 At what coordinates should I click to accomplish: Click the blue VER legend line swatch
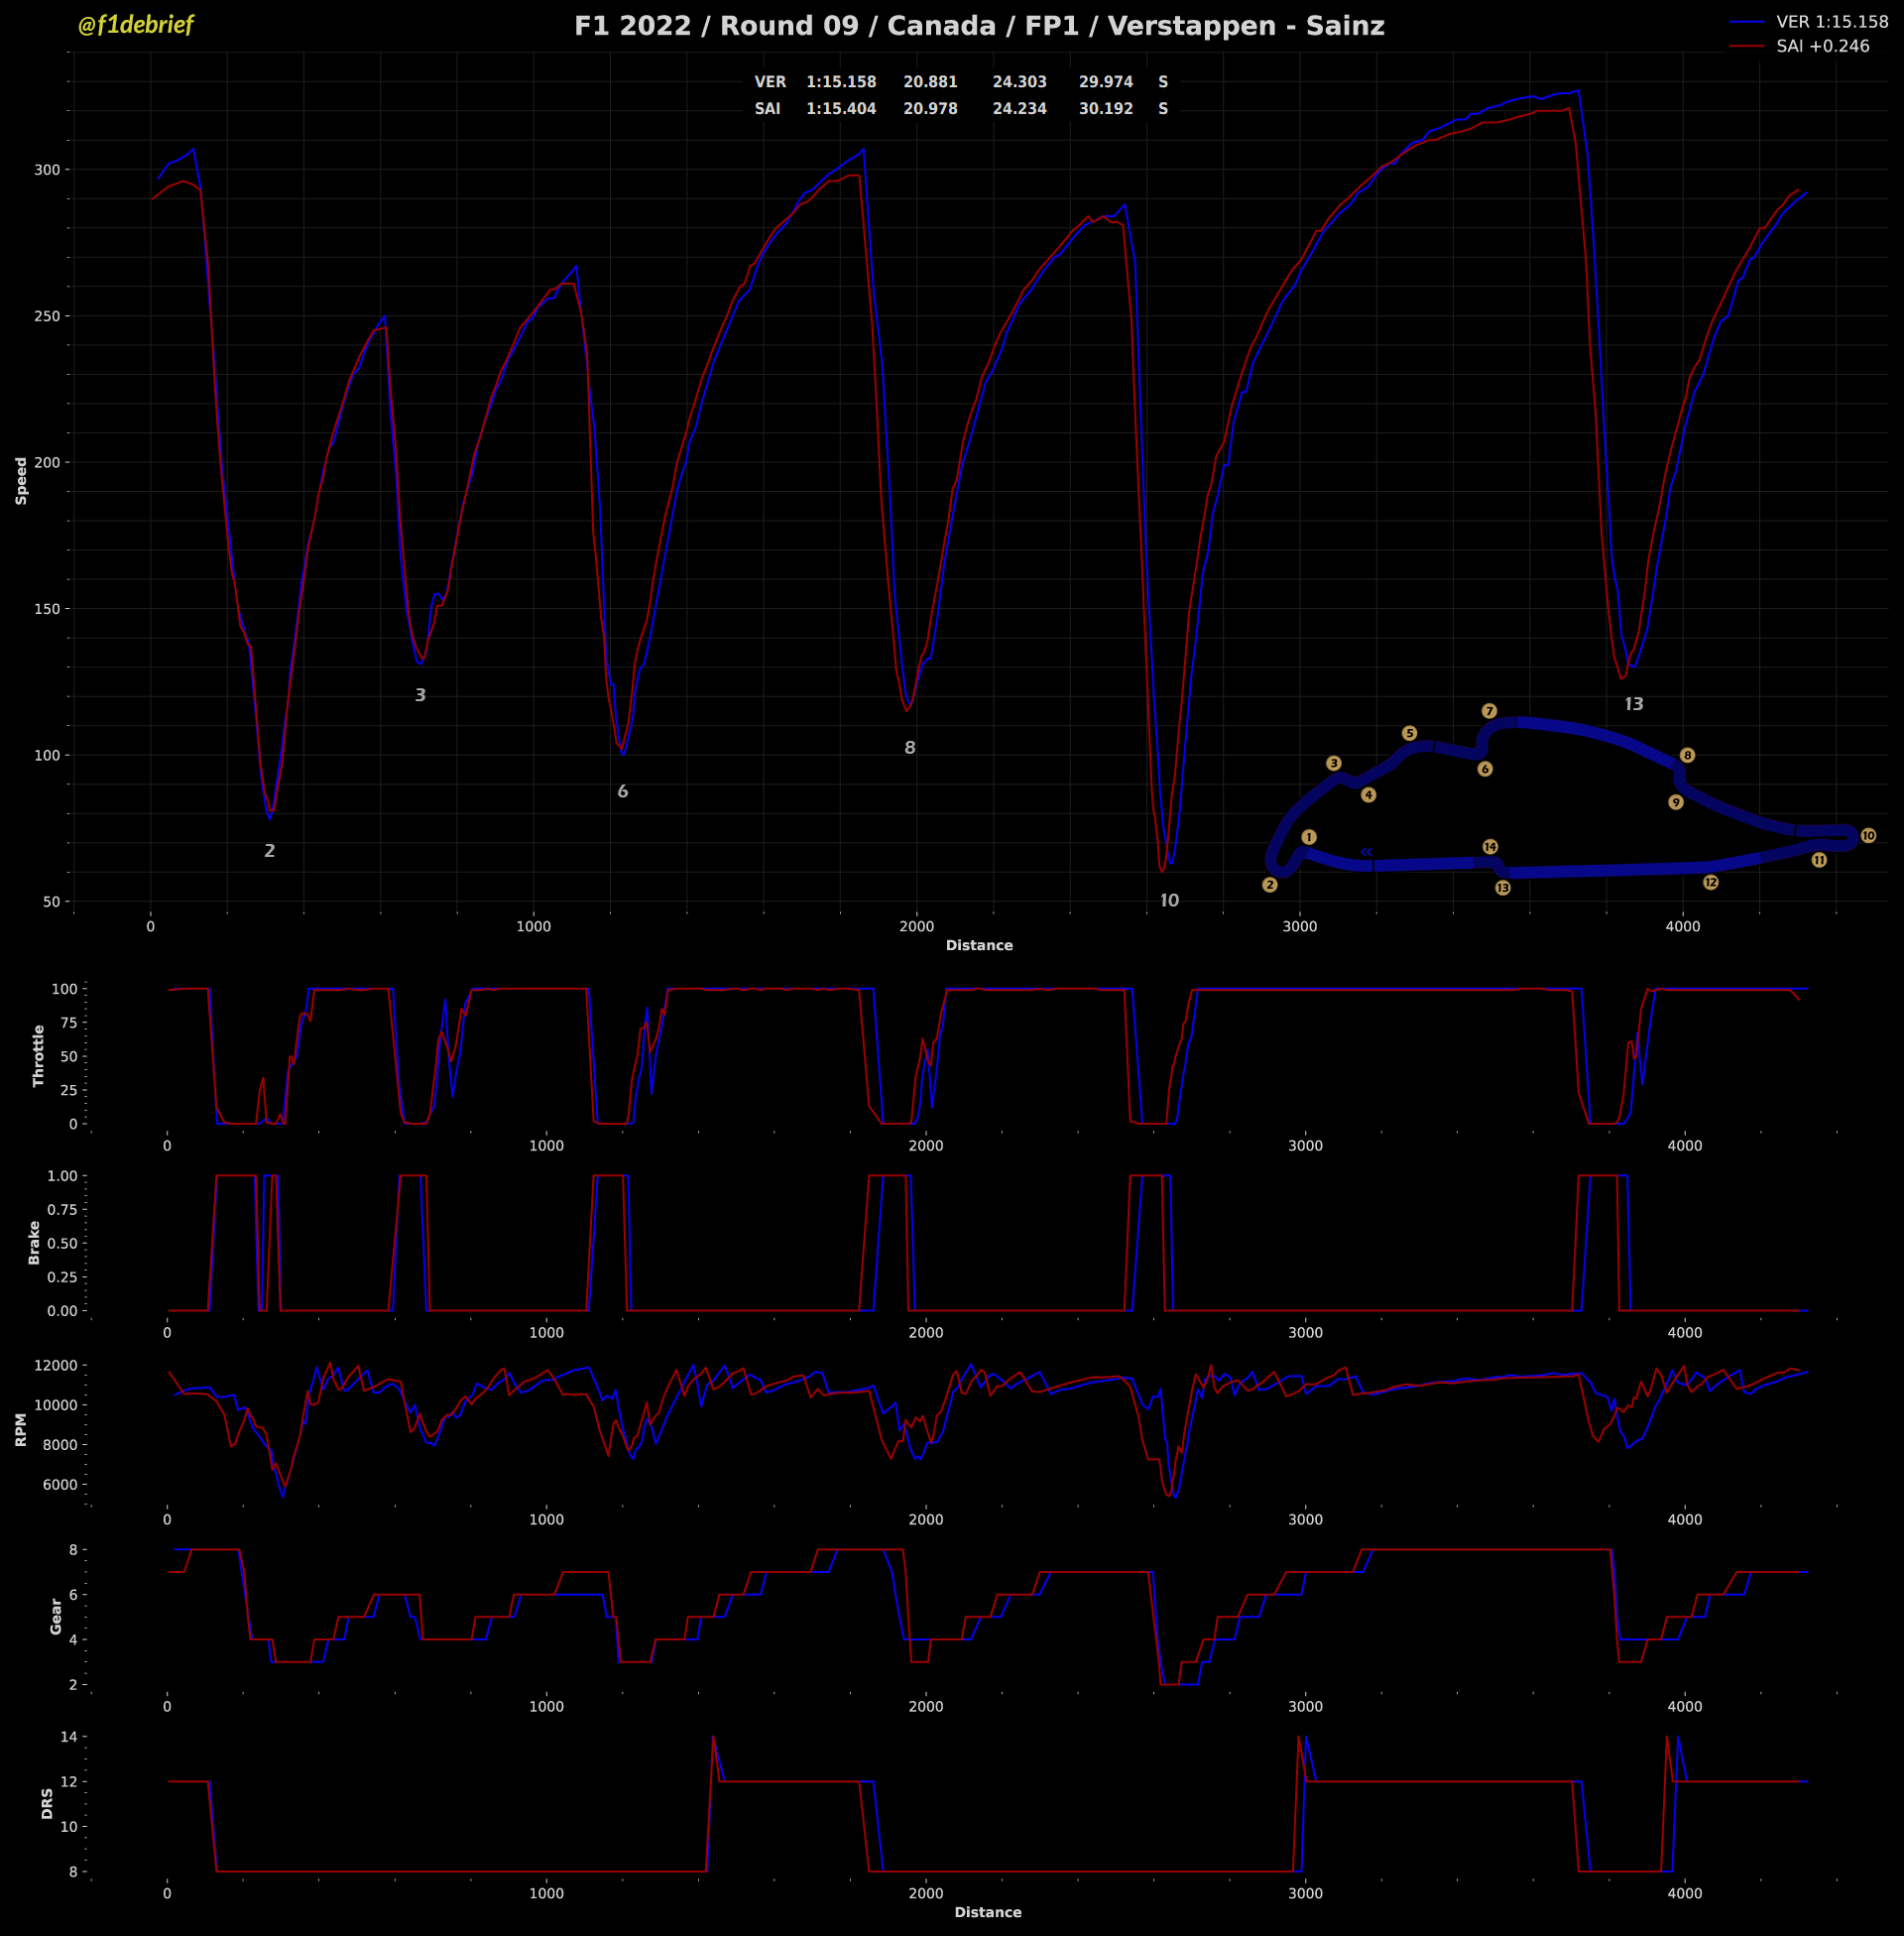pos(1747,22)
